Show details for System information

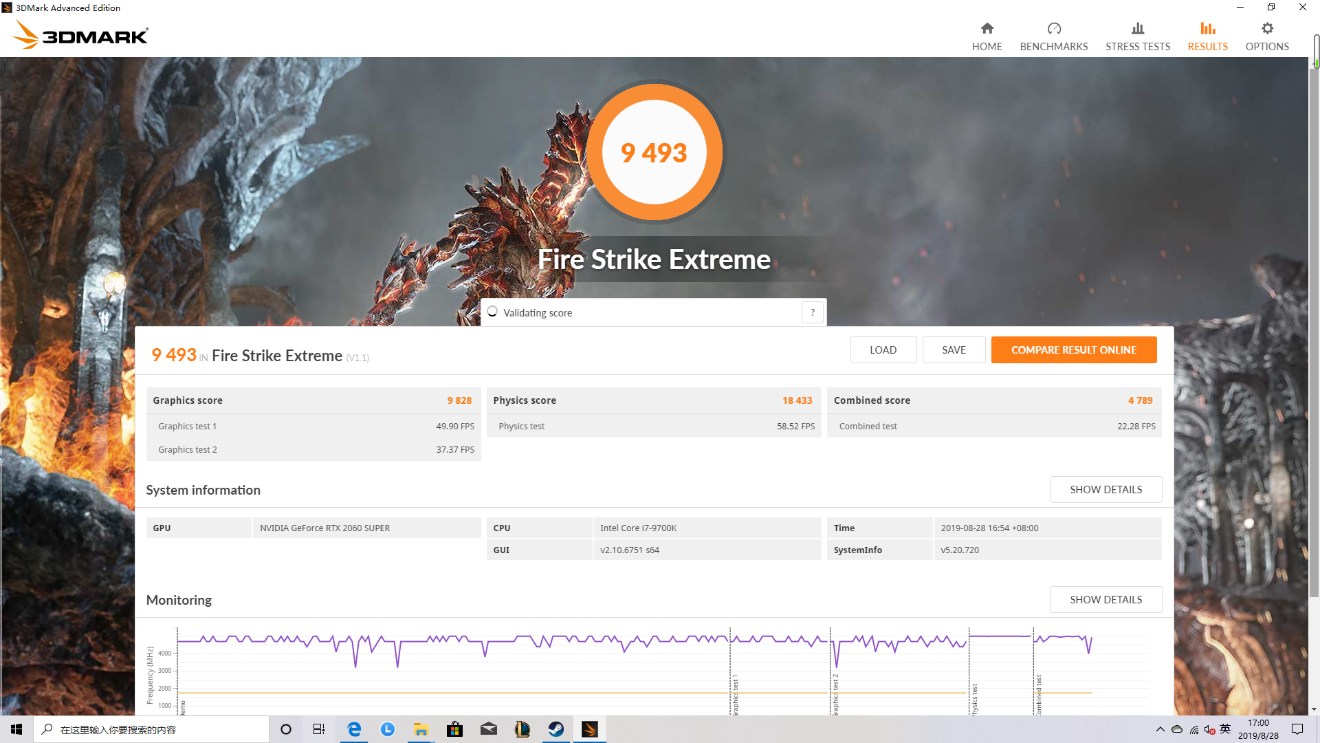coord(1105,489)
